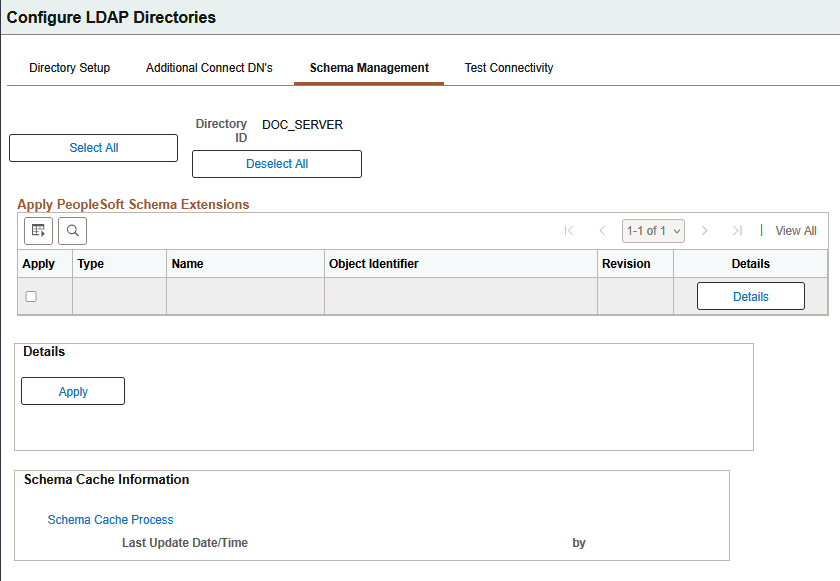Click the View All link above the grid

(x=795, y=230)
